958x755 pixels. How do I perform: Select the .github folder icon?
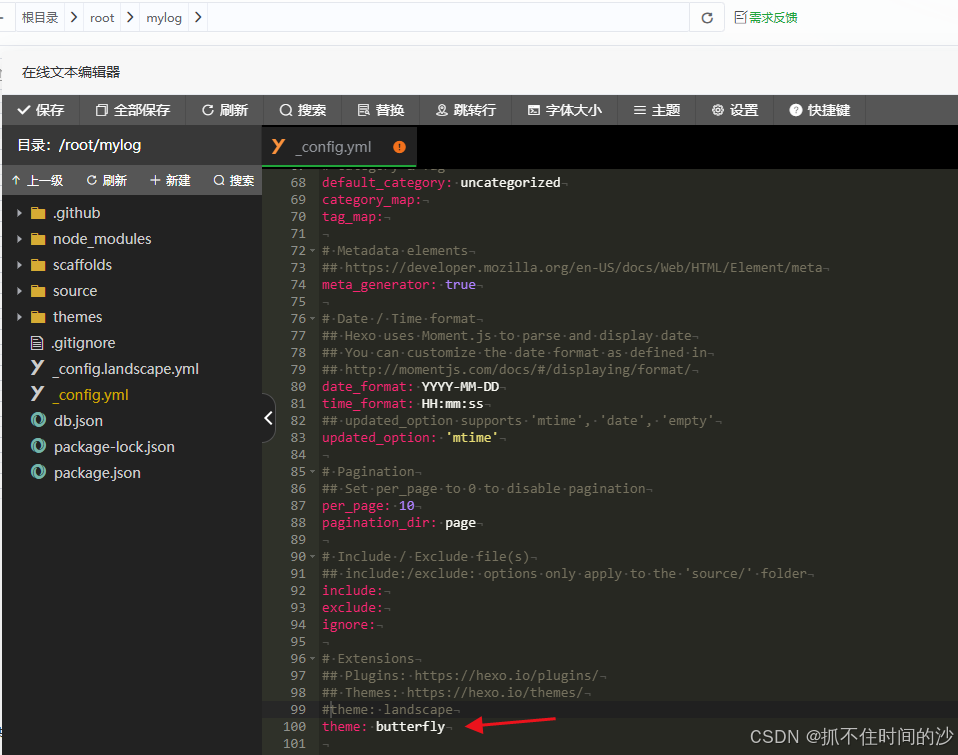click(x=38, y=213)
